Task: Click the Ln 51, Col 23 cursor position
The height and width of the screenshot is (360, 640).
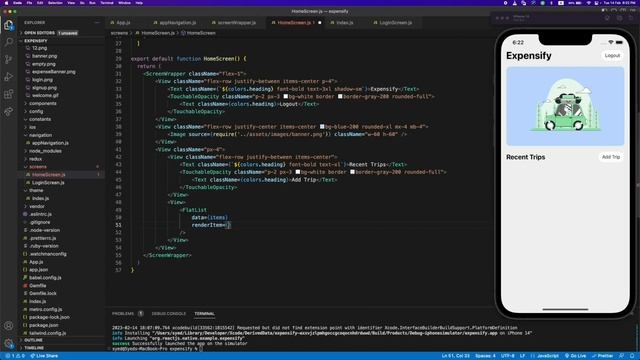Action: click(456, 356)
